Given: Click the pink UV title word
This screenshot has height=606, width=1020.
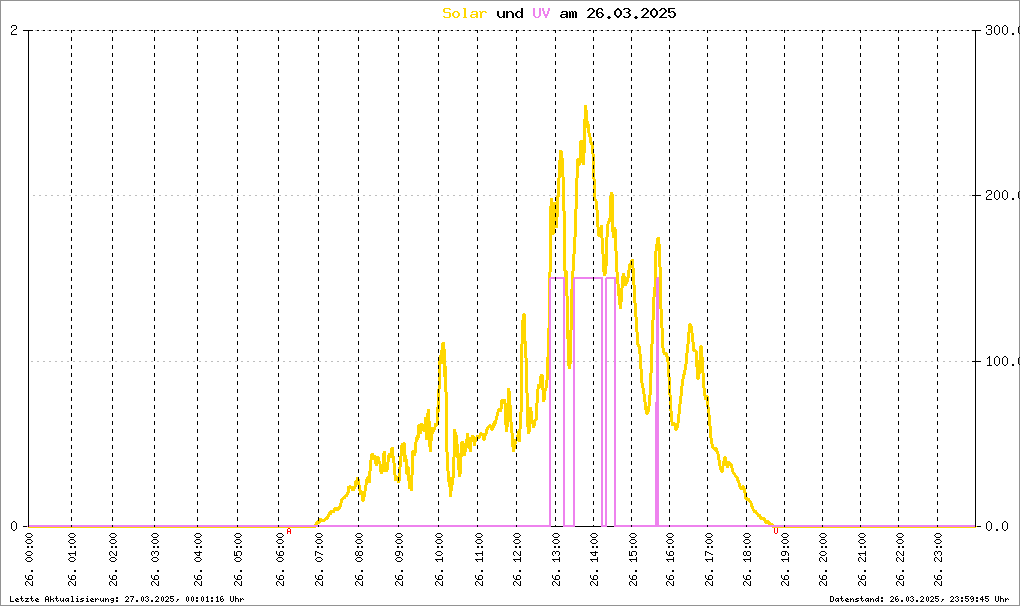Looking at the screenshot, I should [x=541, y=13].
